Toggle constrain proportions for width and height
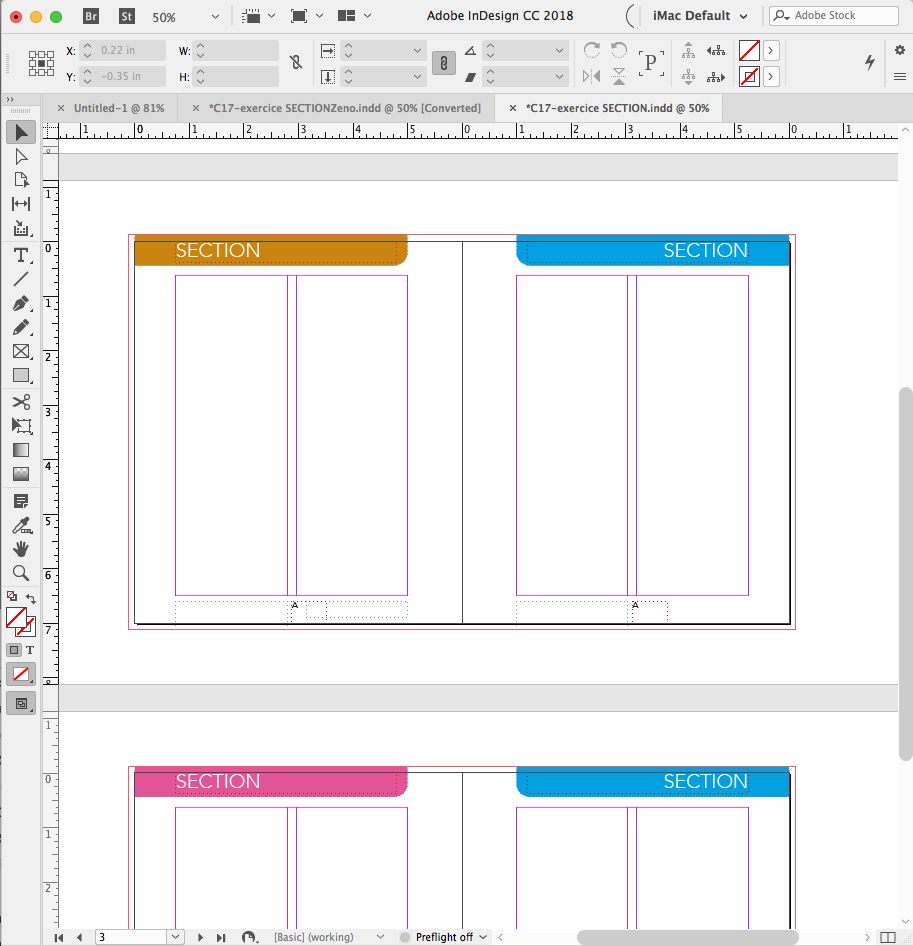 coord(296,62)
